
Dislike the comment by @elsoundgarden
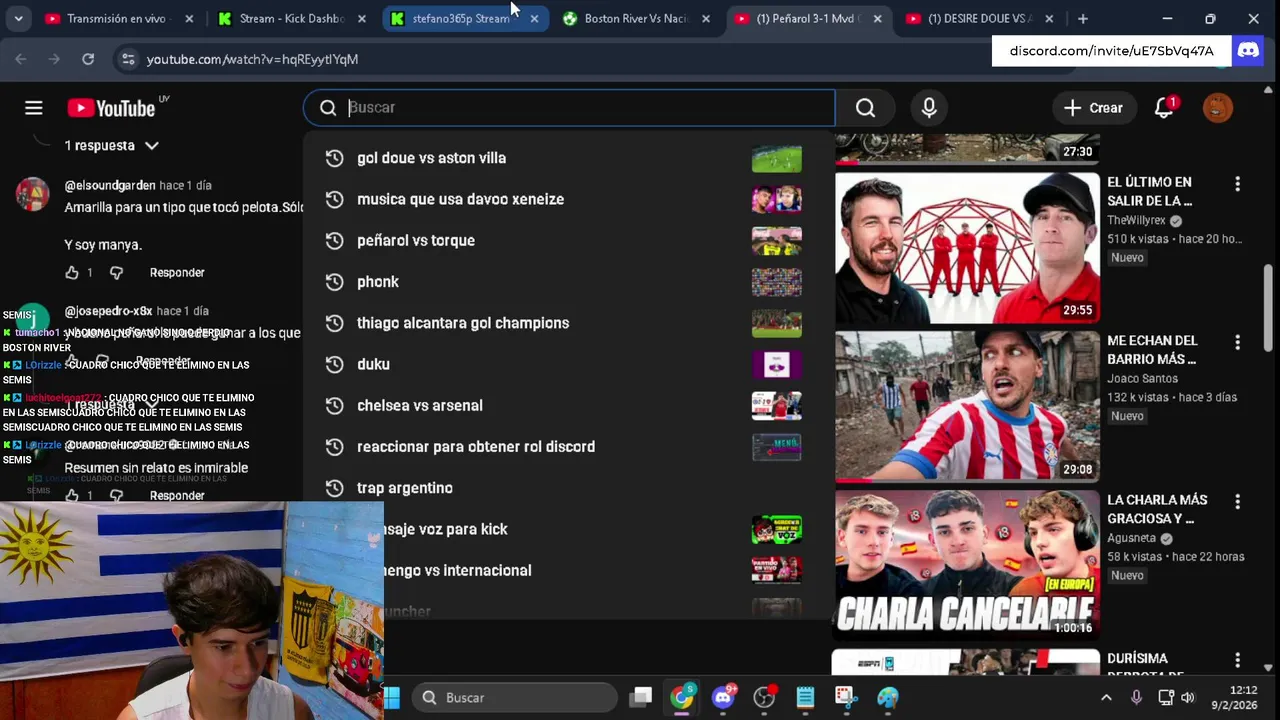[116, 272]
